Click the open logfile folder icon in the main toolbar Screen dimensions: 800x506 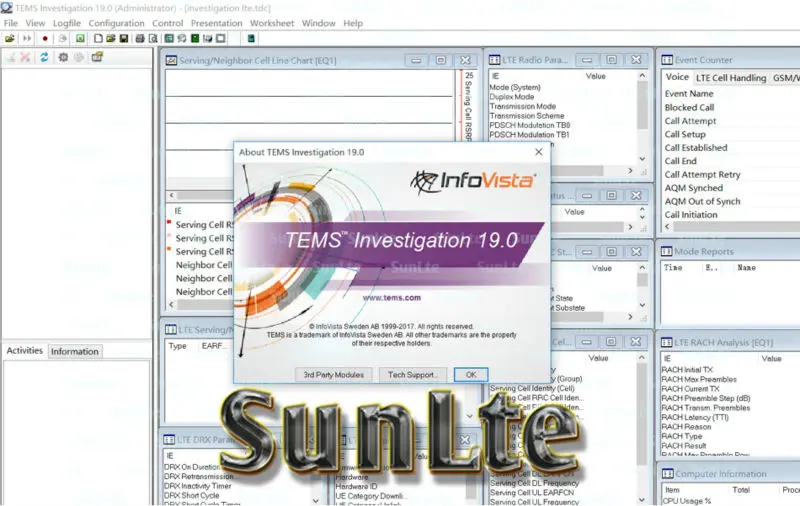(x=10, y=39)
